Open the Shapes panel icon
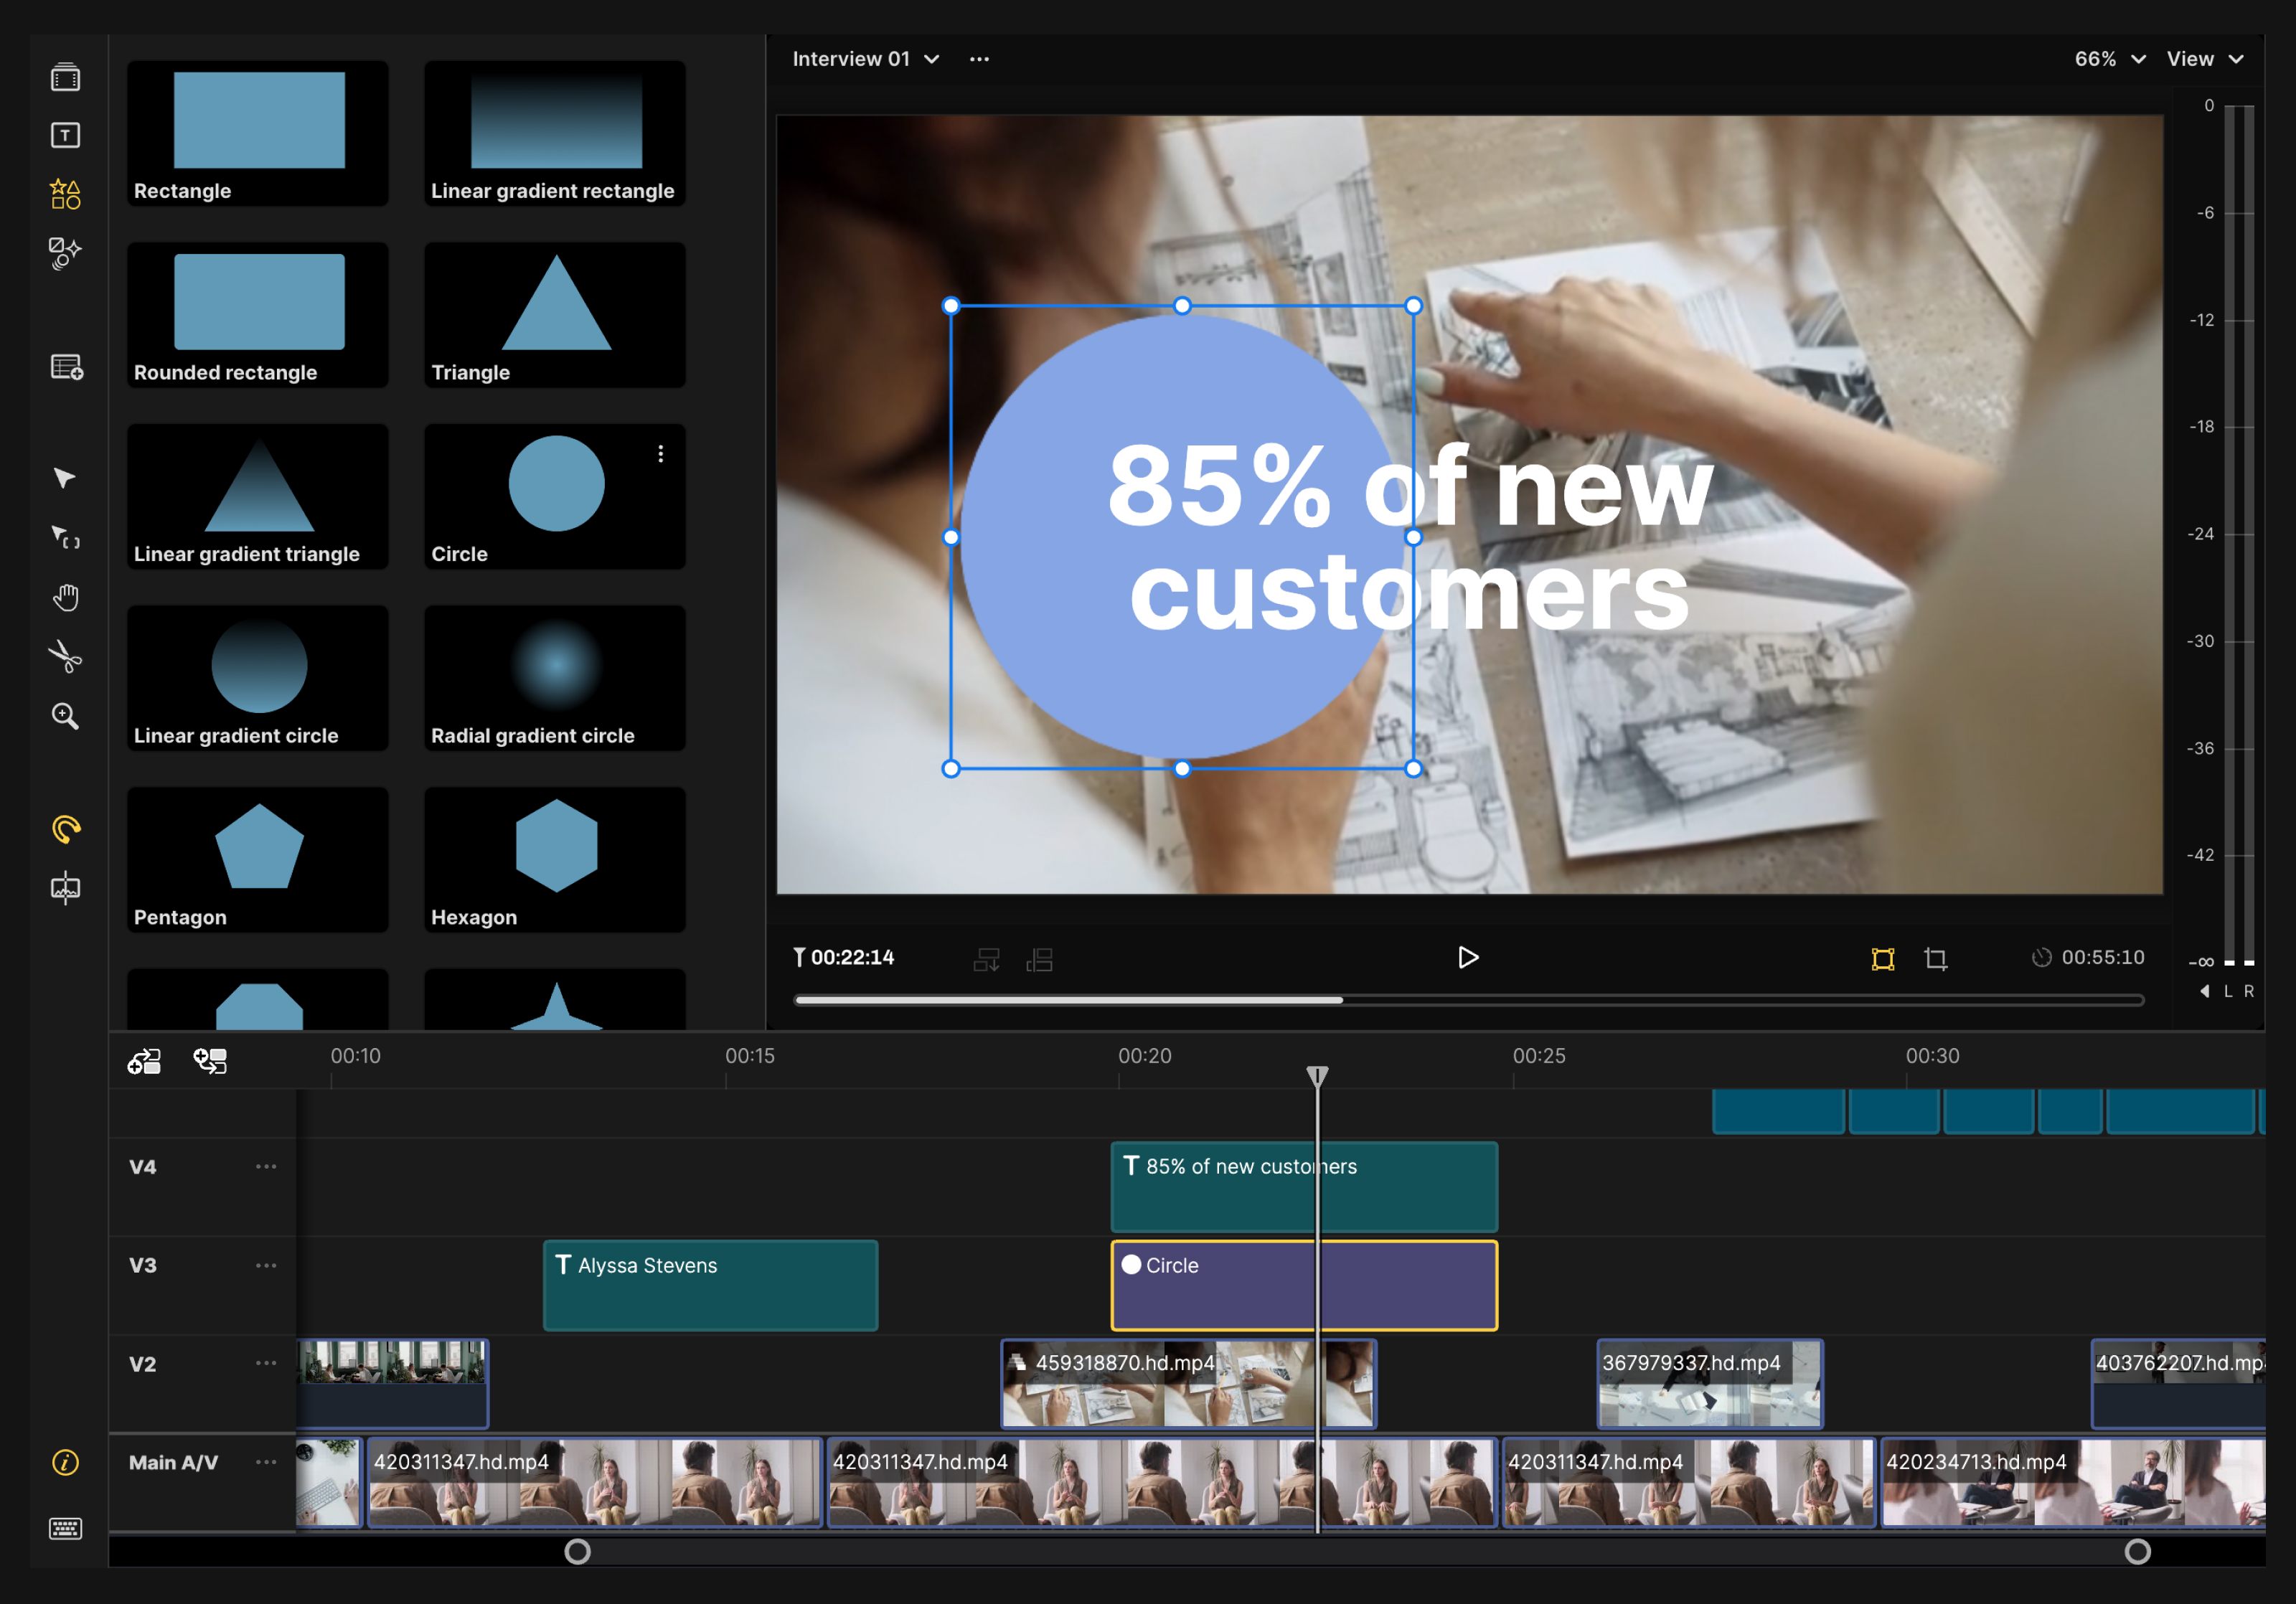This screenshot has width=2296, height=1604. click(65, 193)
